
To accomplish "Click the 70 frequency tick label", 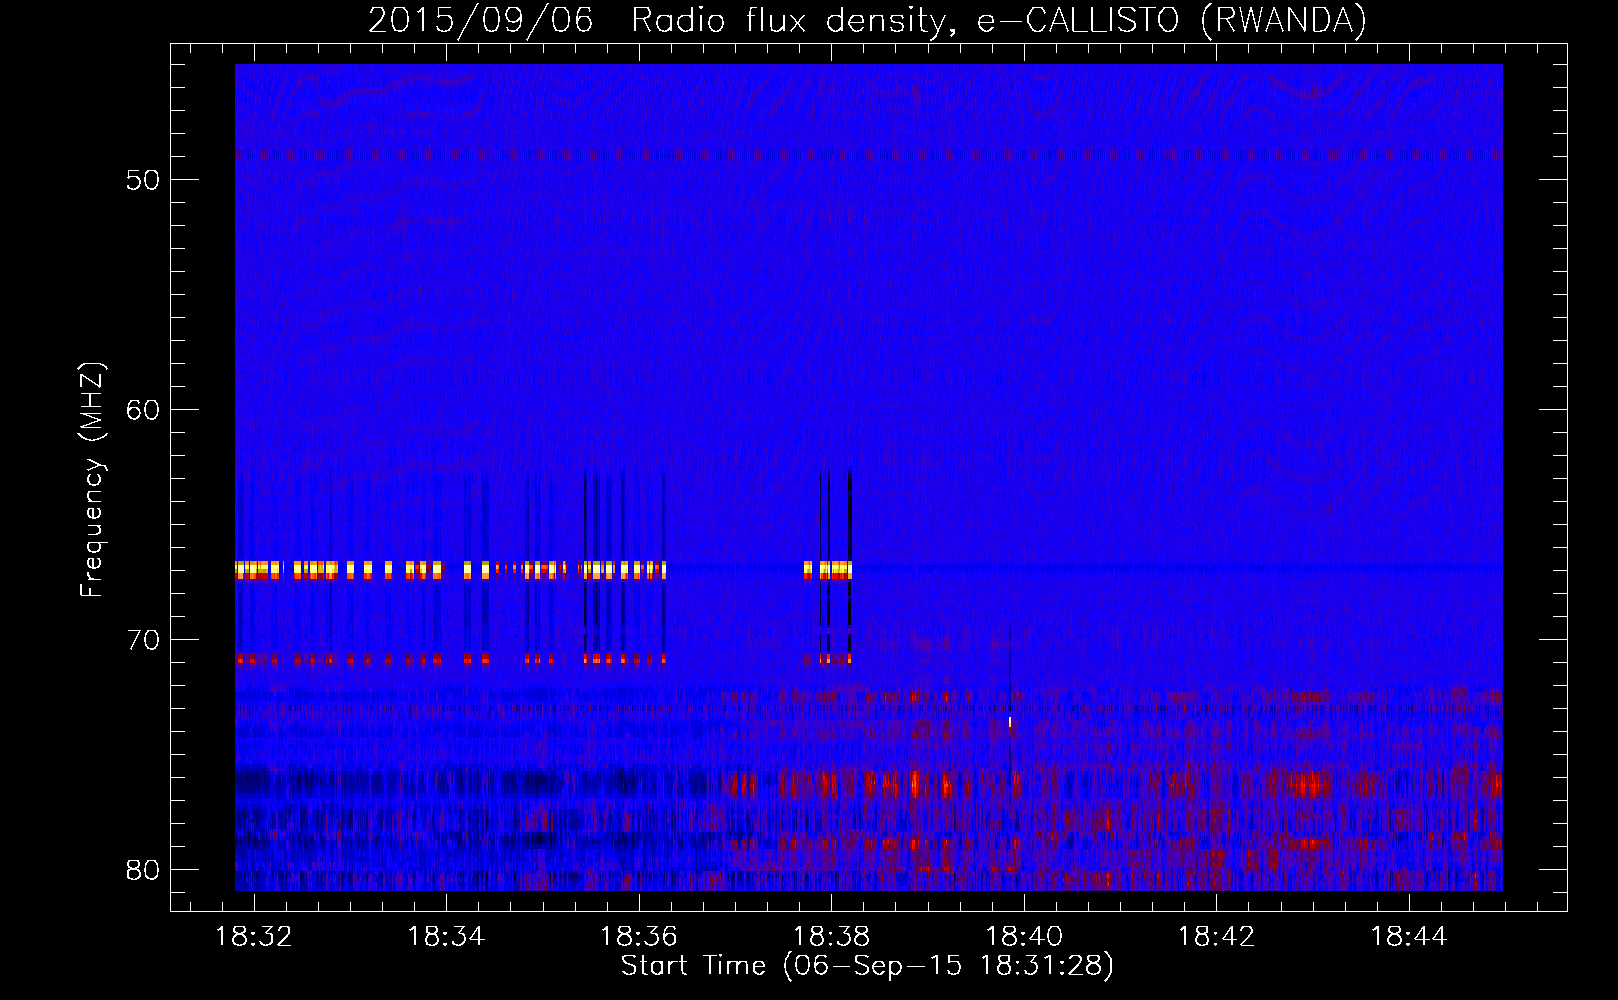I will [x=144, y=640].
